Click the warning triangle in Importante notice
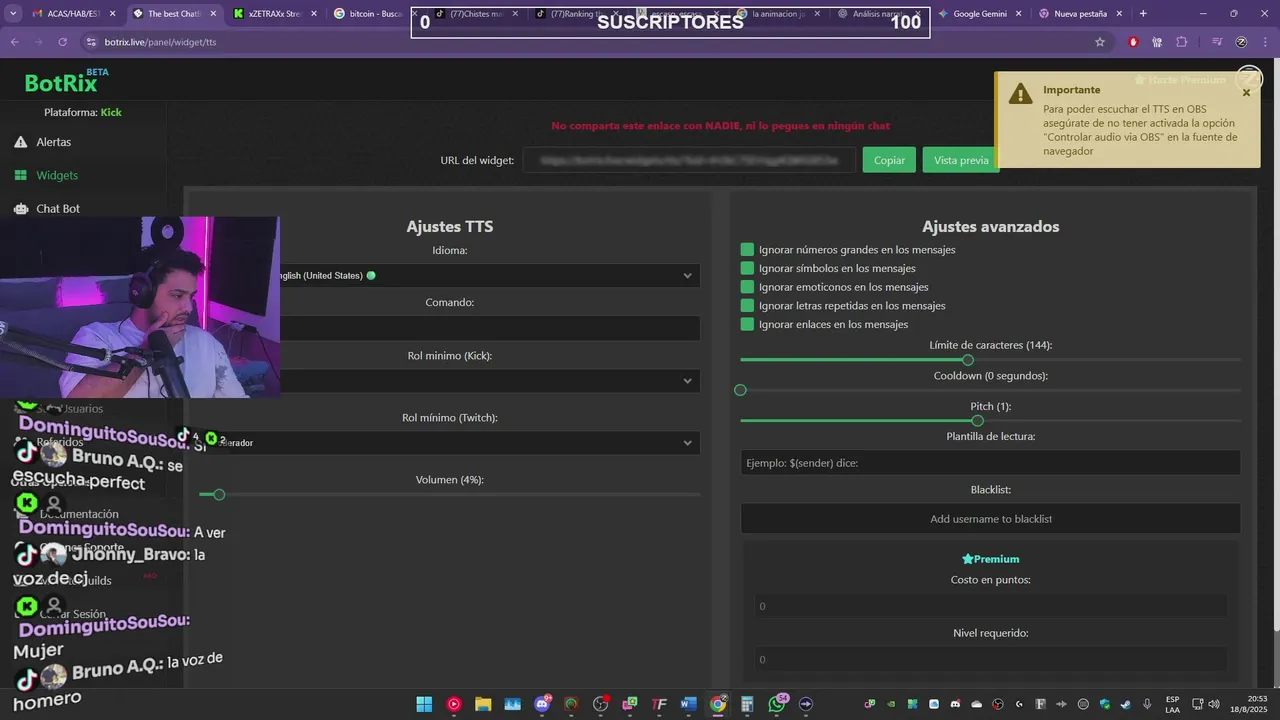1280x720 pixels. coord(1020,94)
